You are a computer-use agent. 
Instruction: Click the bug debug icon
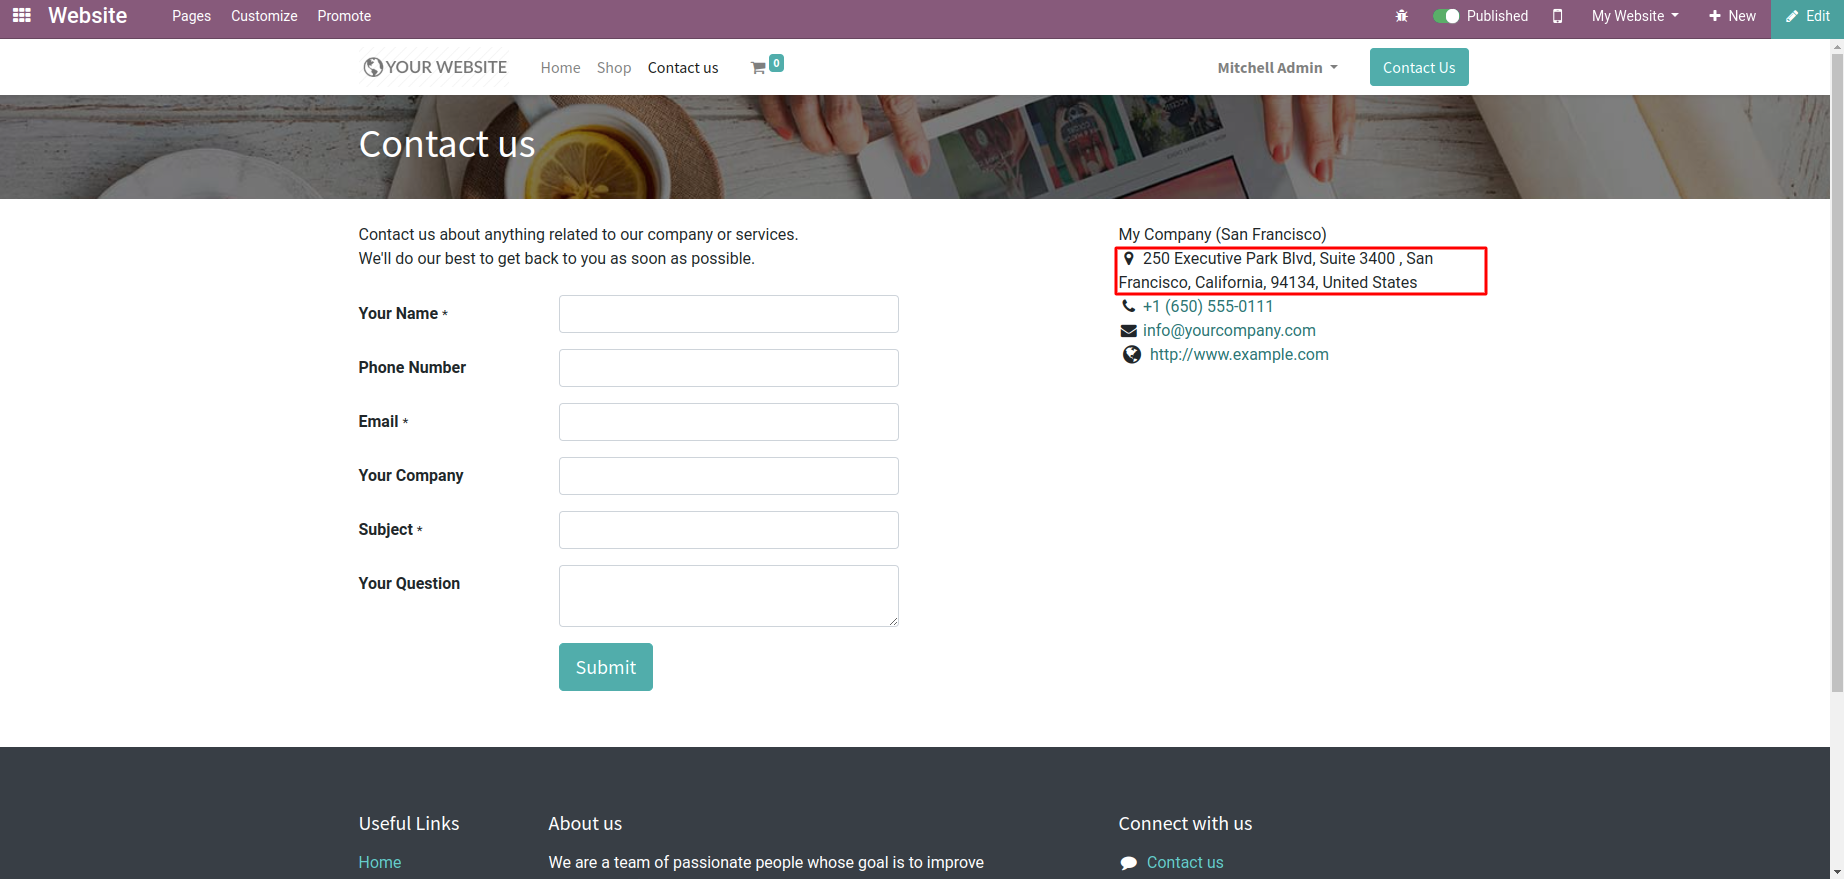point(1401,16)
